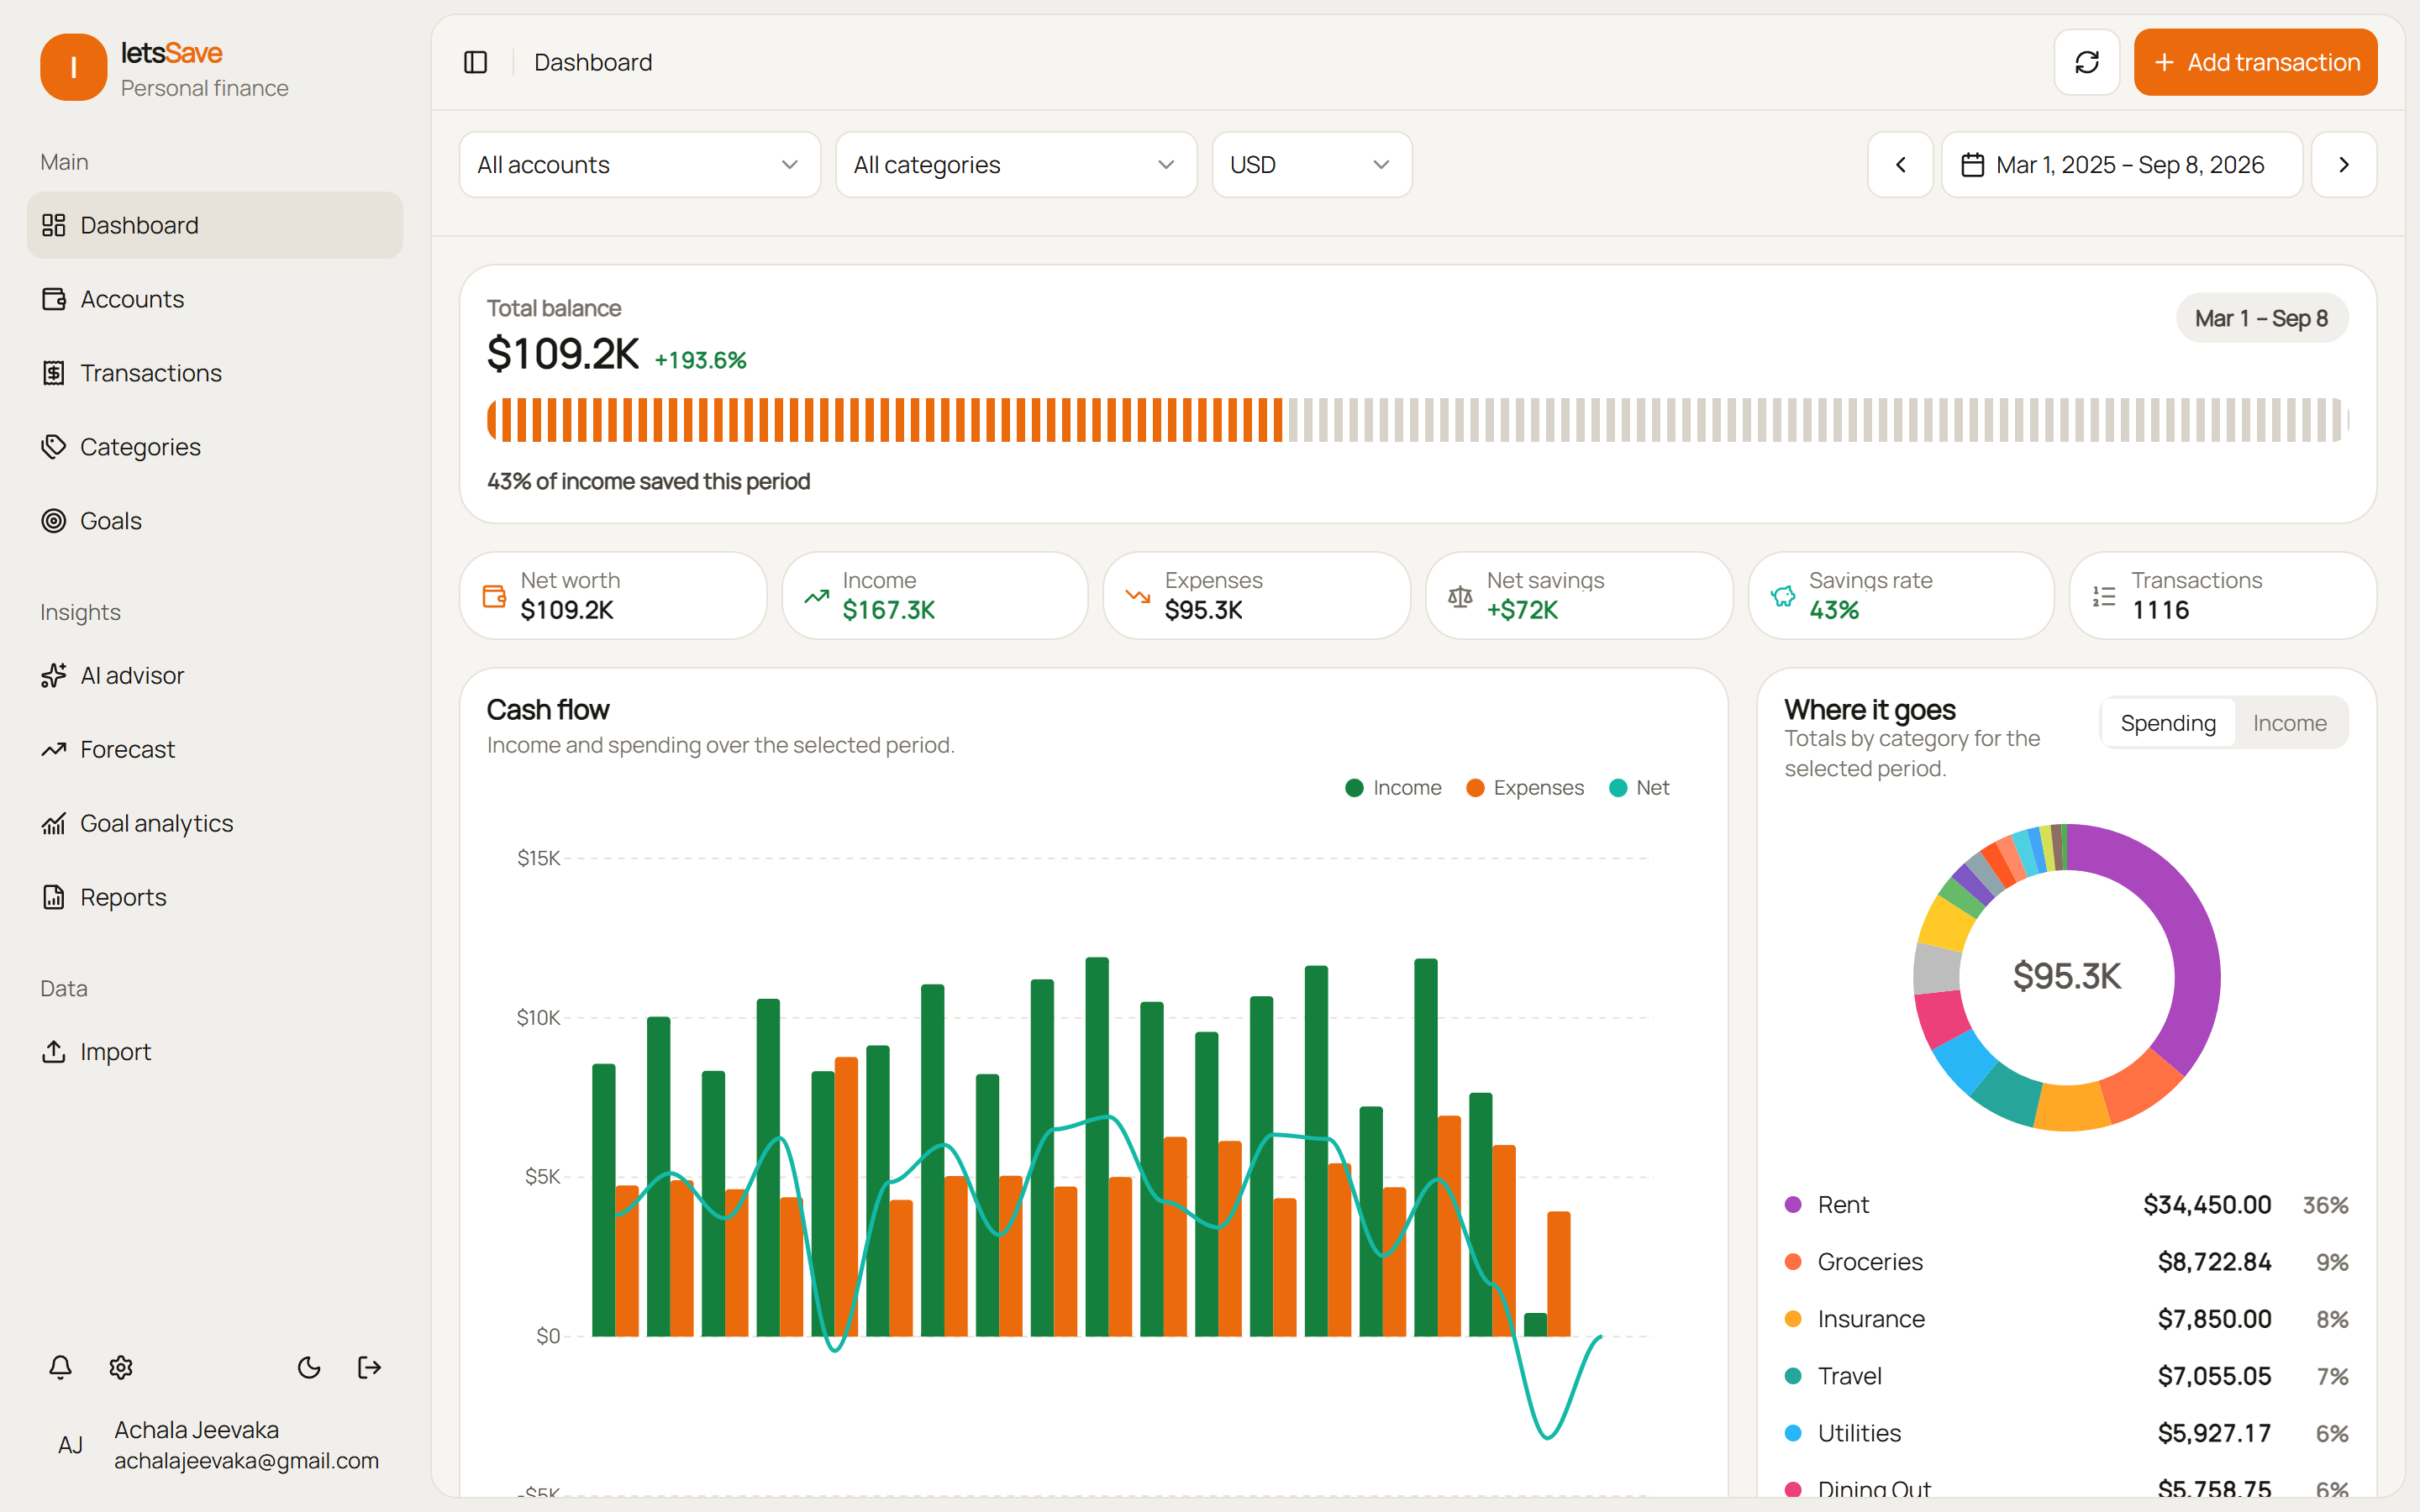
Task: Open the All categories dropdown
Action: click(1016, 165)
